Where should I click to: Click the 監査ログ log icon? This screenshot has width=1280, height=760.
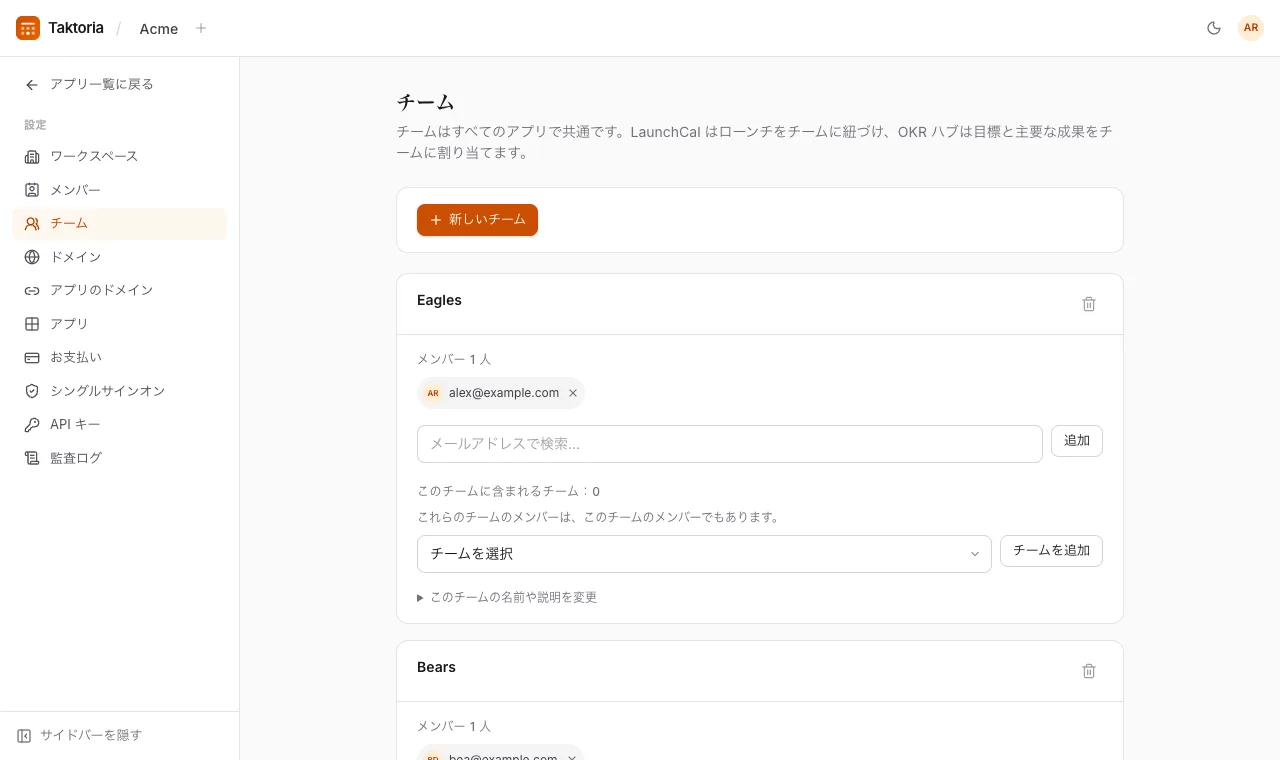click(32, 458)
